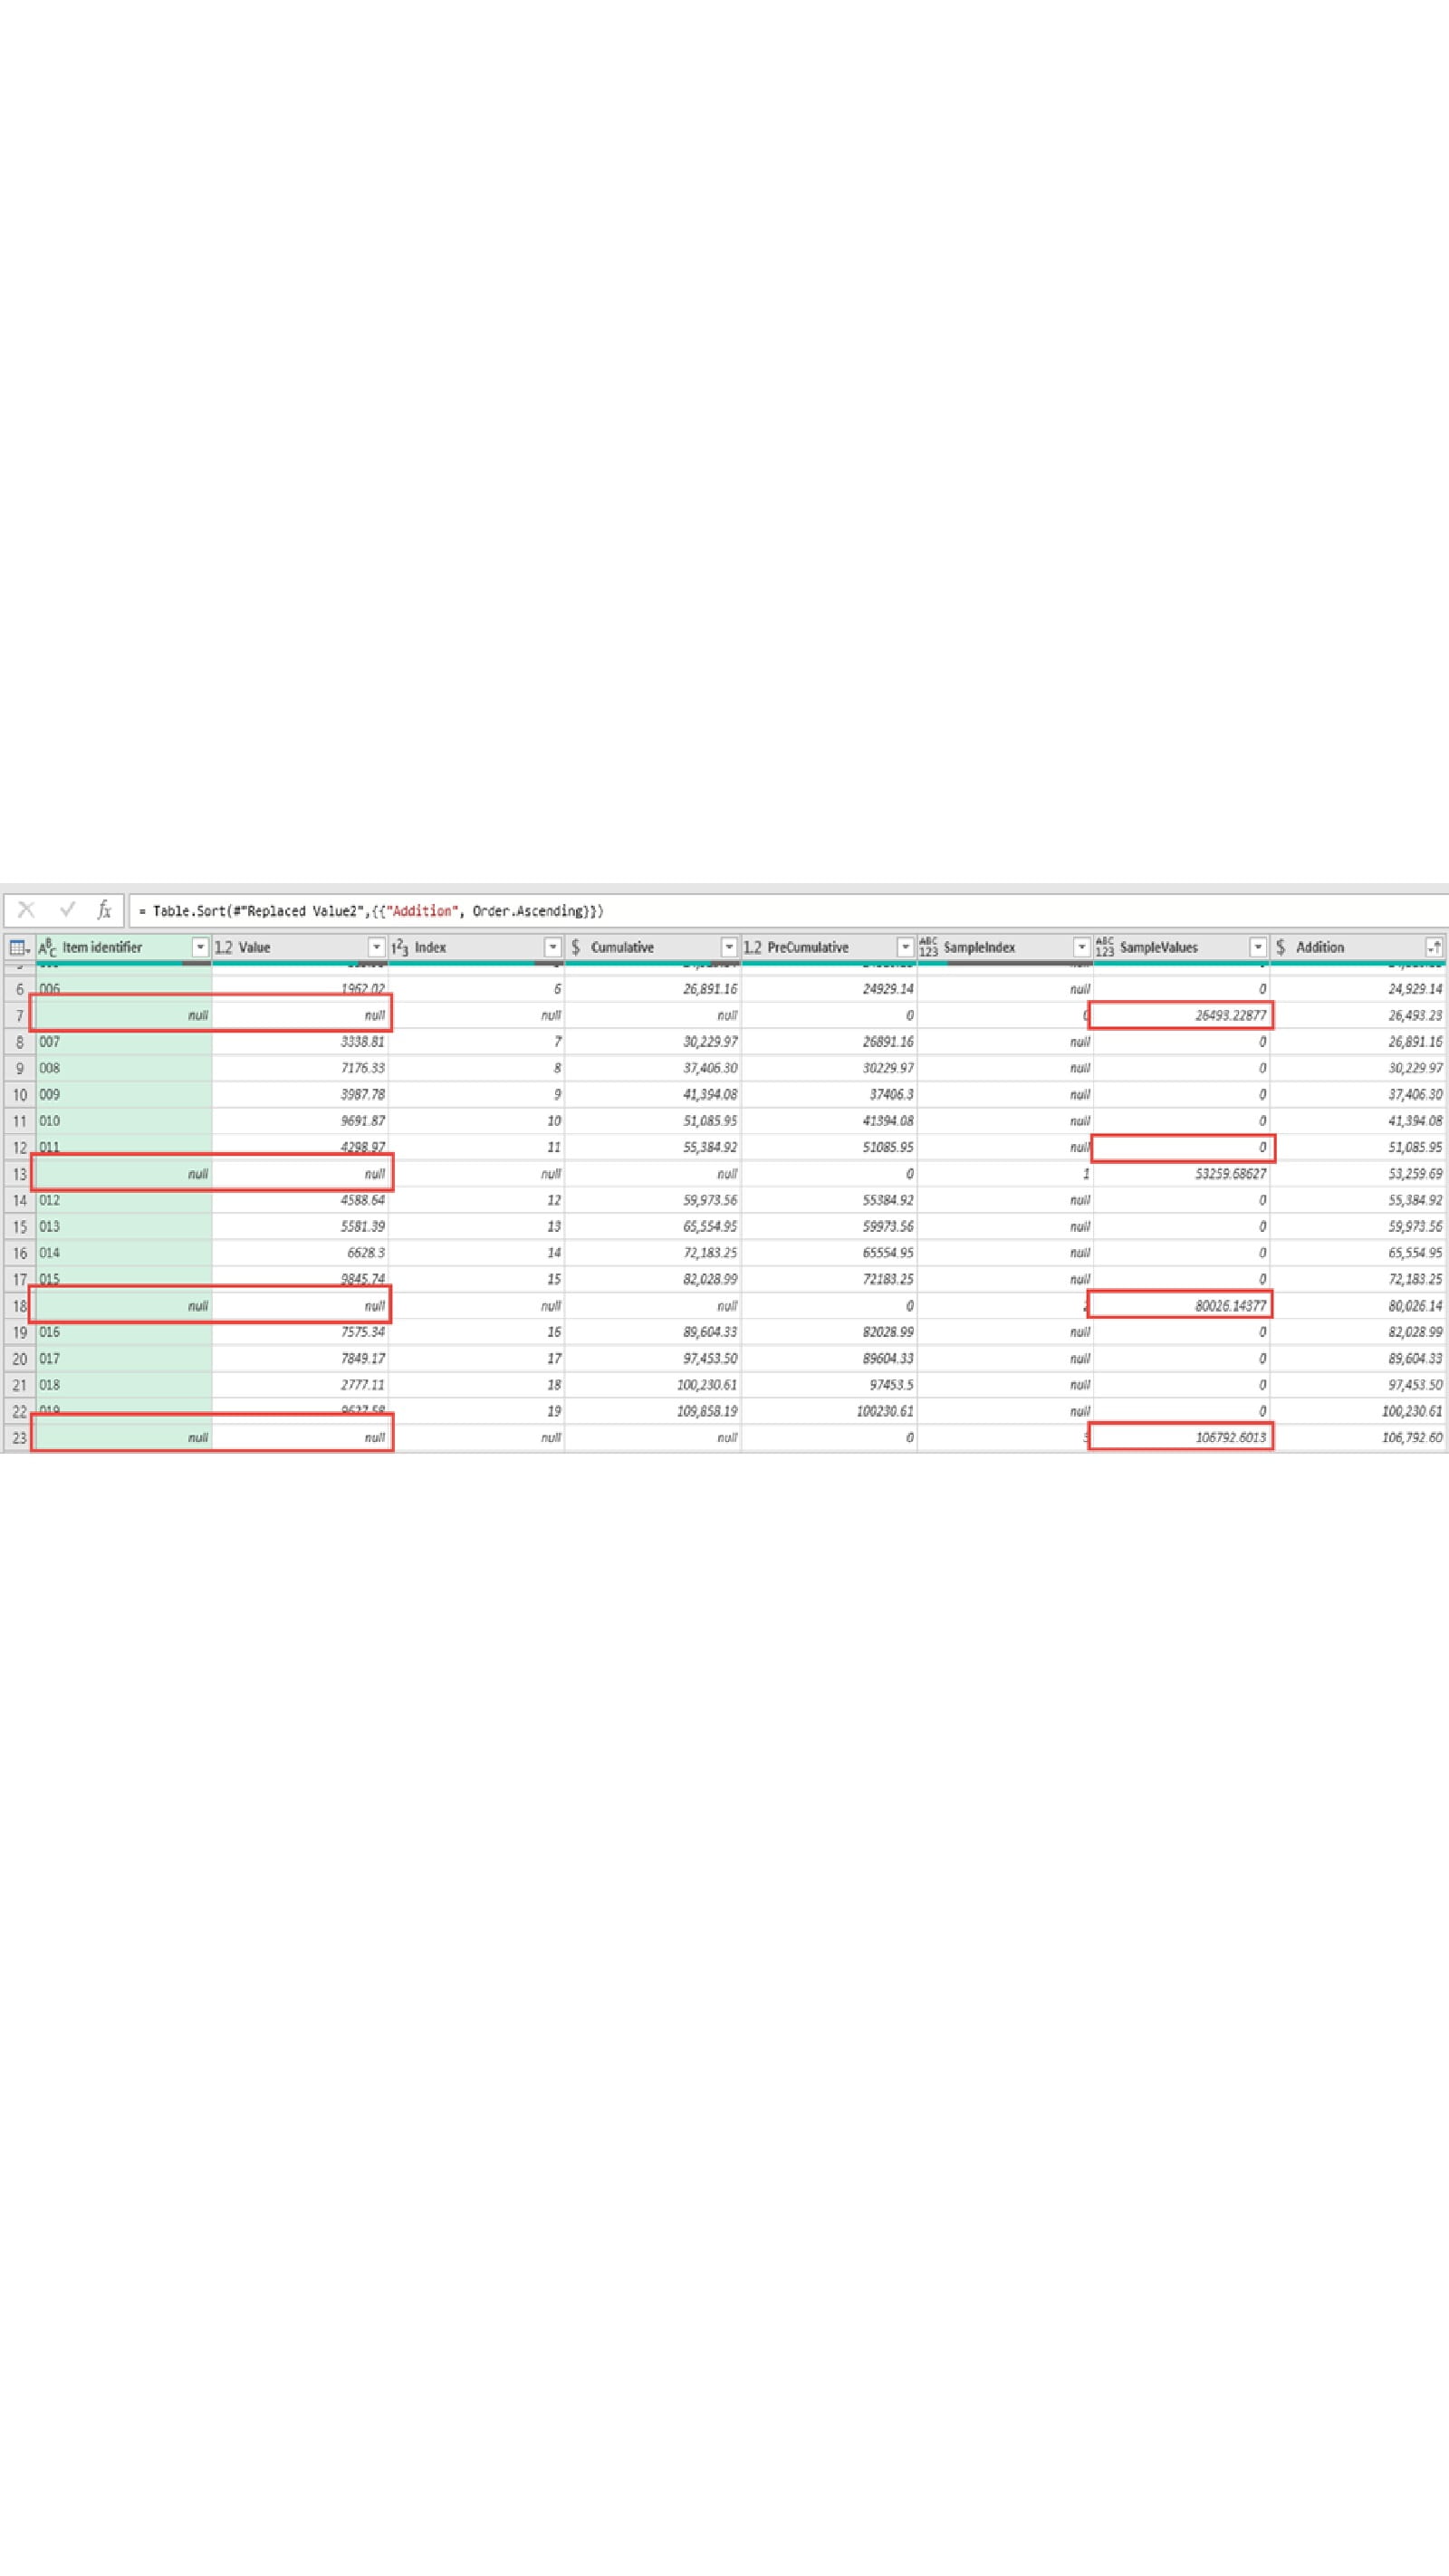Open the SampleValues column filter dropdown

click(1257, 947)
